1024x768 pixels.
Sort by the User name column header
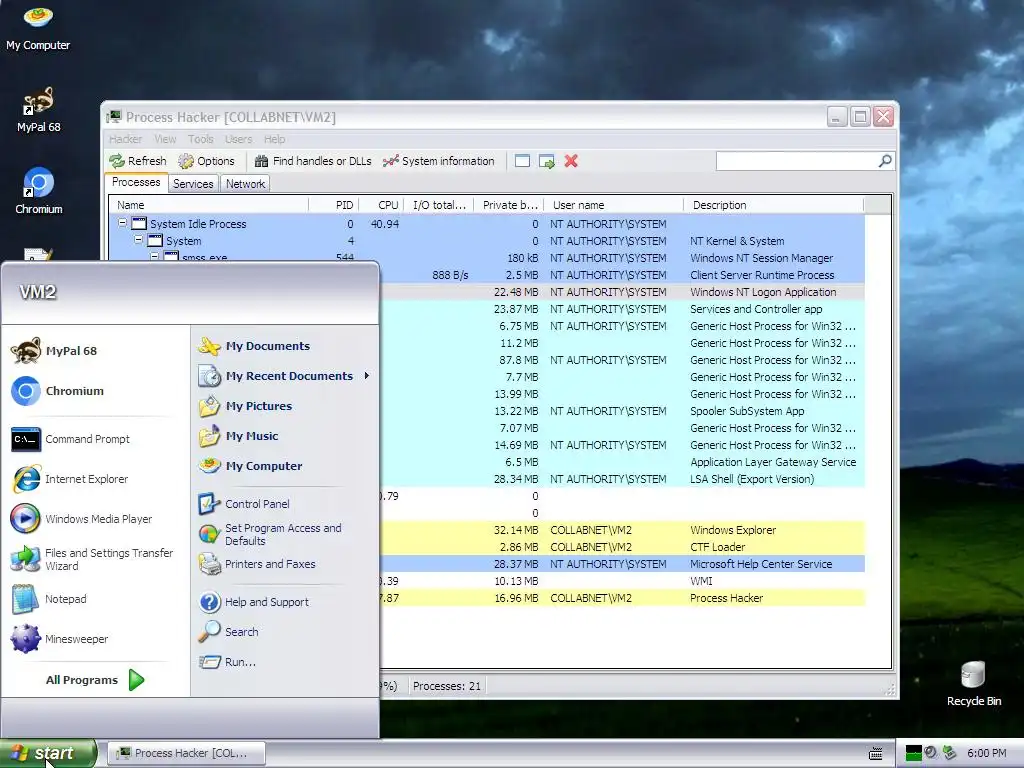point(613,205)
